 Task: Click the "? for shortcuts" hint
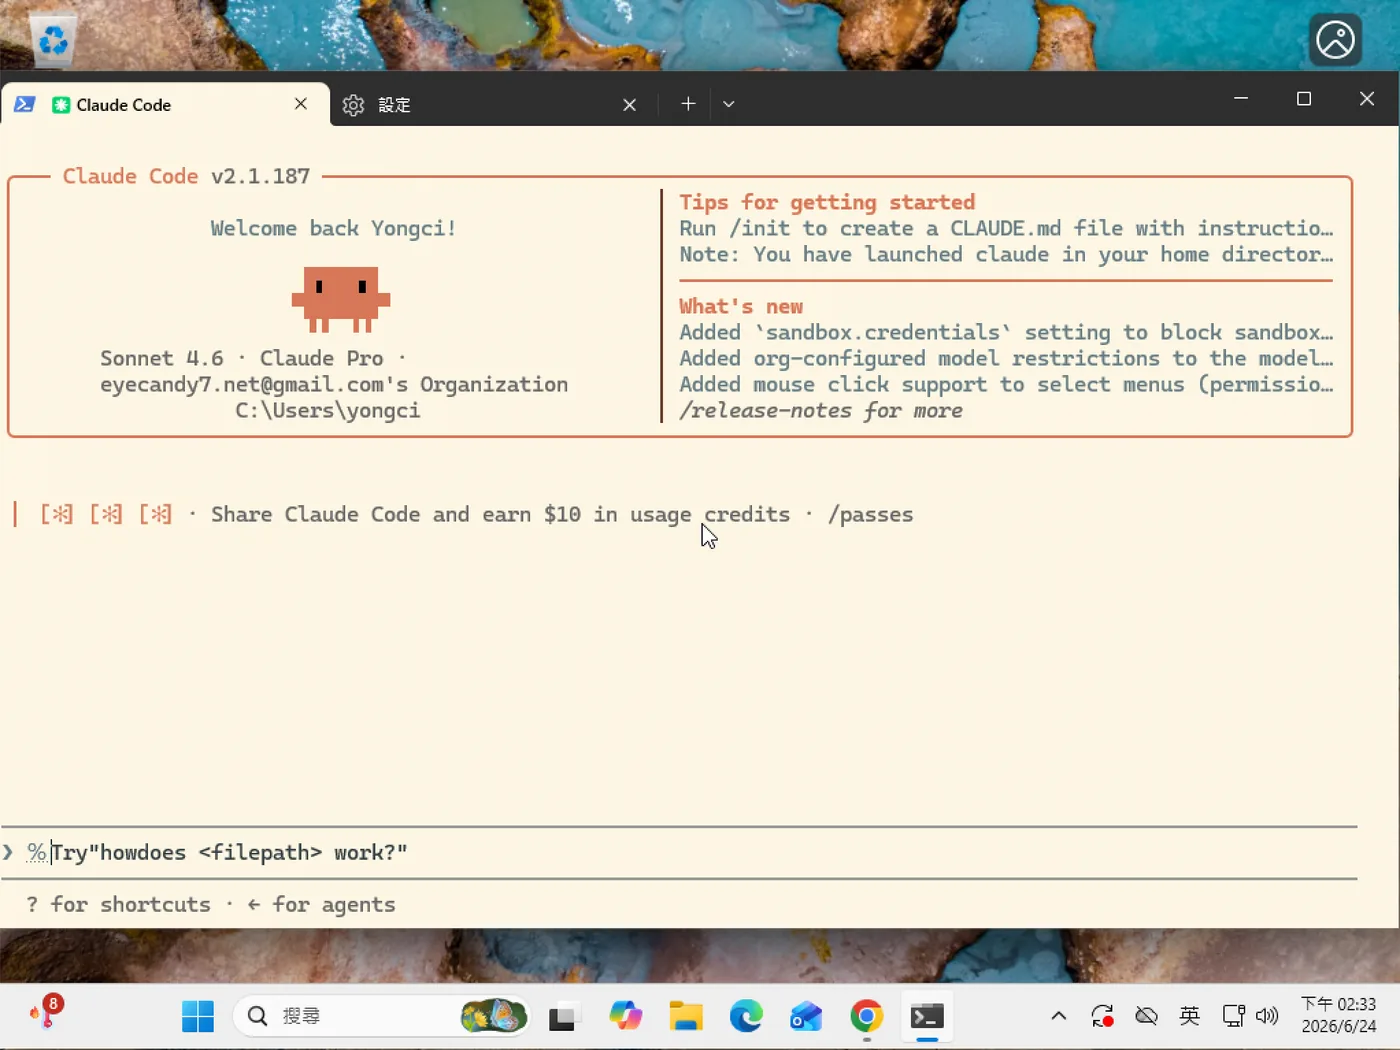coord(118,904)
